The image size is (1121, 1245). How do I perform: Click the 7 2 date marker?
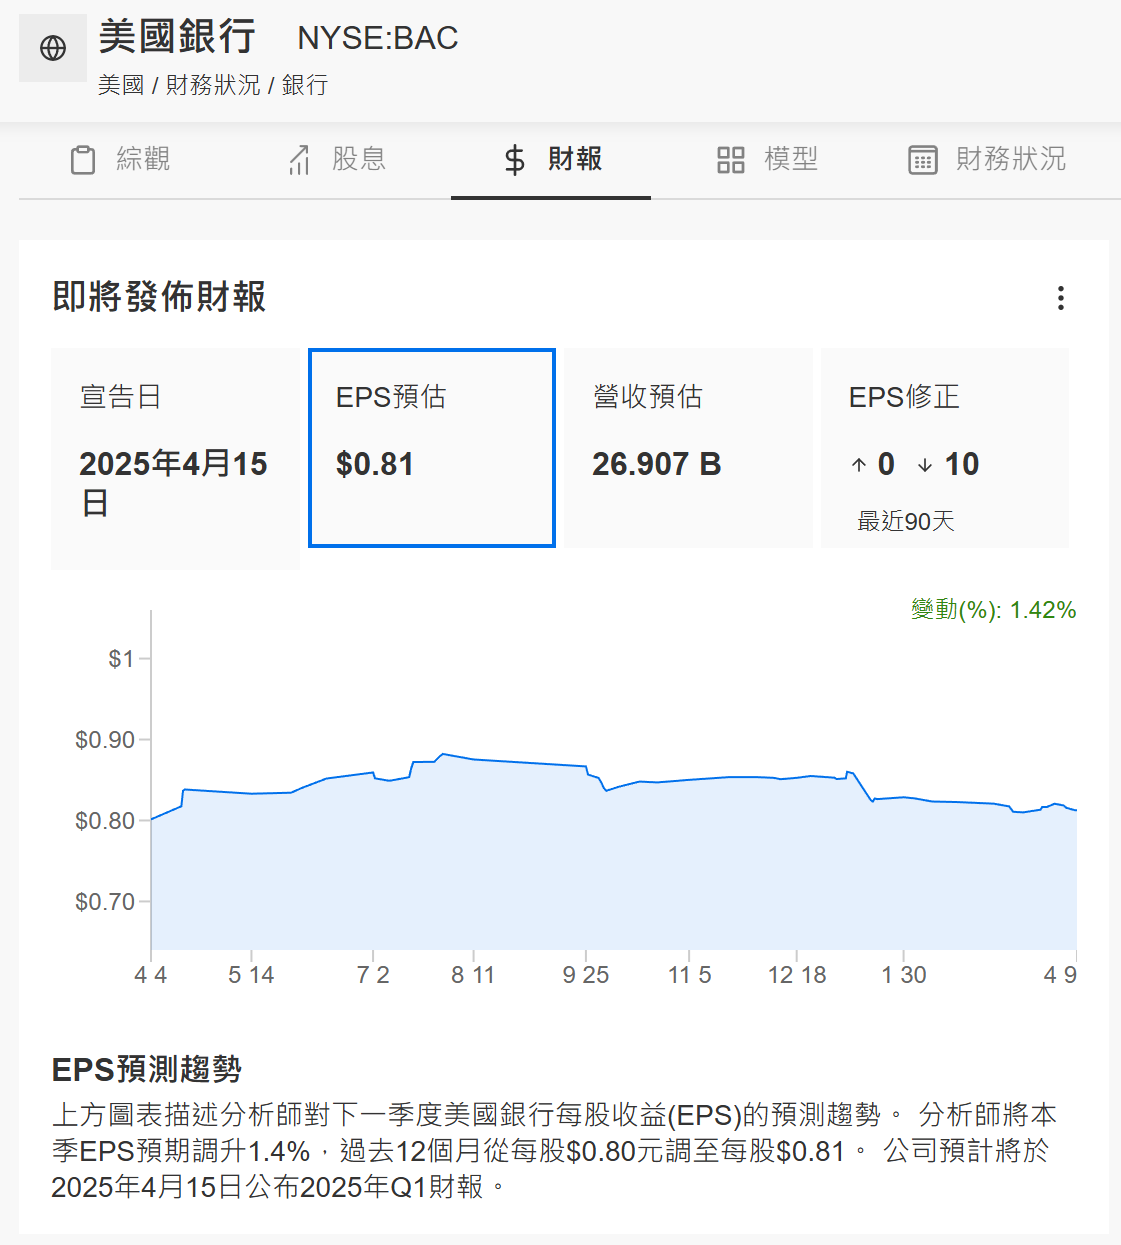[373, 975]
